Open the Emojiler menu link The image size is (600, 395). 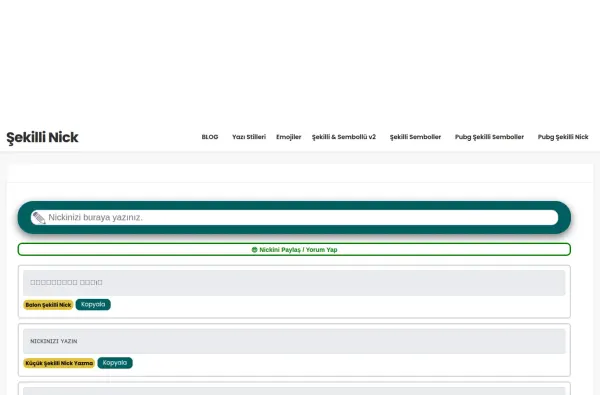289,137
